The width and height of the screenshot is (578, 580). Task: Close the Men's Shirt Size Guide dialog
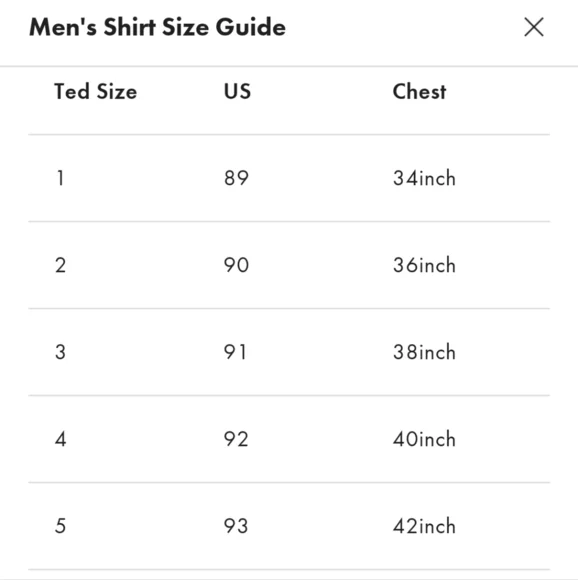tap(534, 27)
